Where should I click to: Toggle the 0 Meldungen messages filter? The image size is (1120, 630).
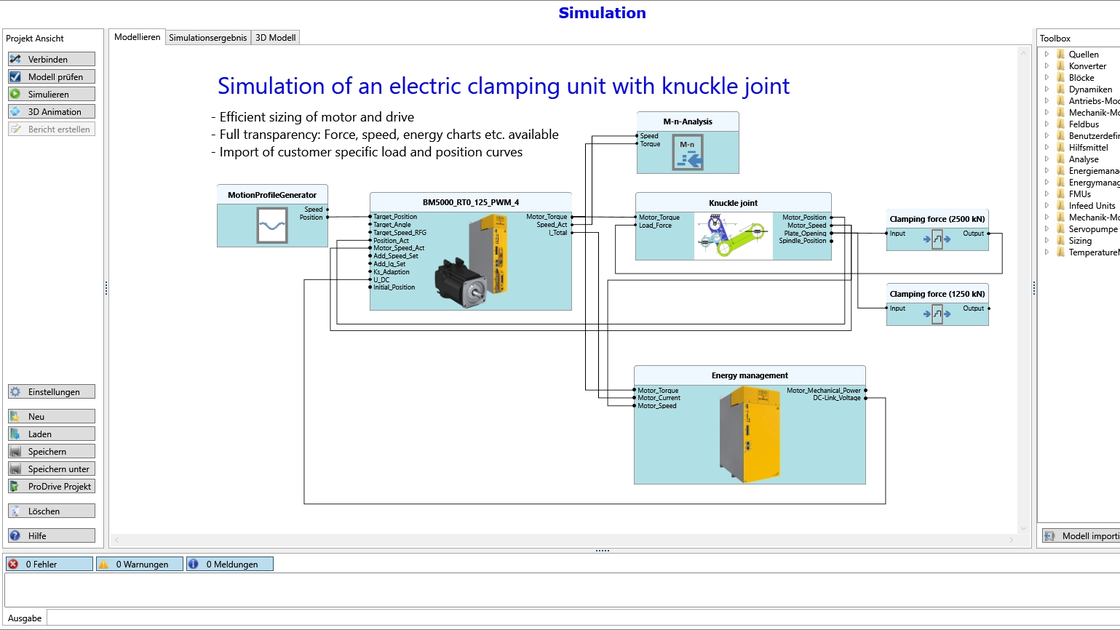point(230,564)
